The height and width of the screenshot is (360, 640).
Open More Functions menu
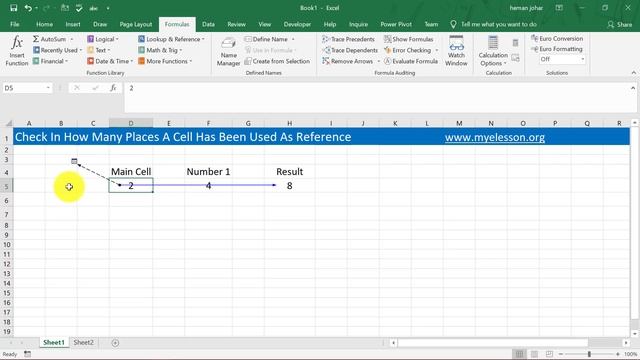point(165,61)
